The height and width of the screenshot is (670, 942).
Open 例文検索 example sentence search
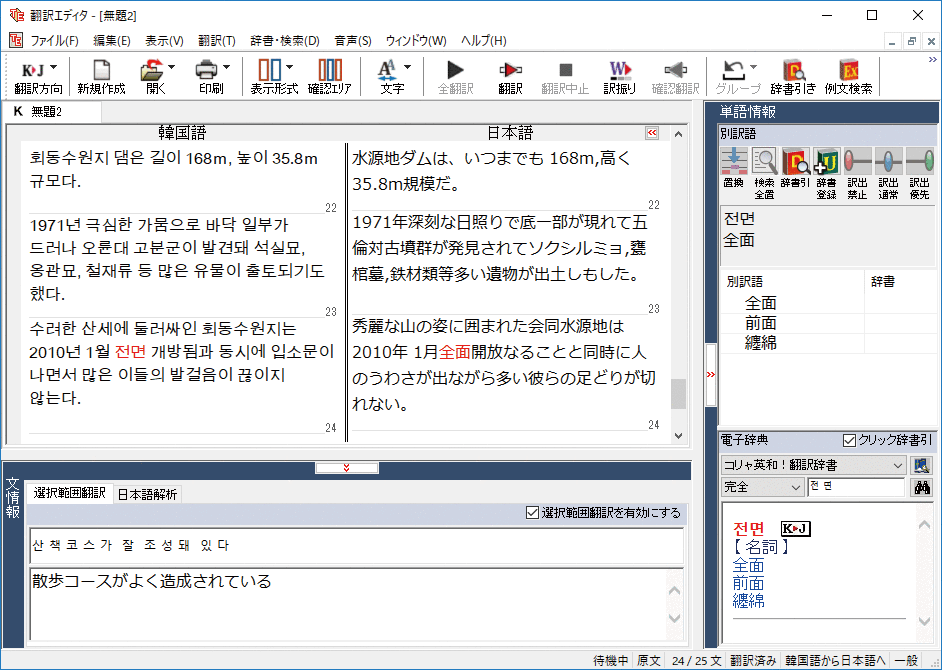848,76
